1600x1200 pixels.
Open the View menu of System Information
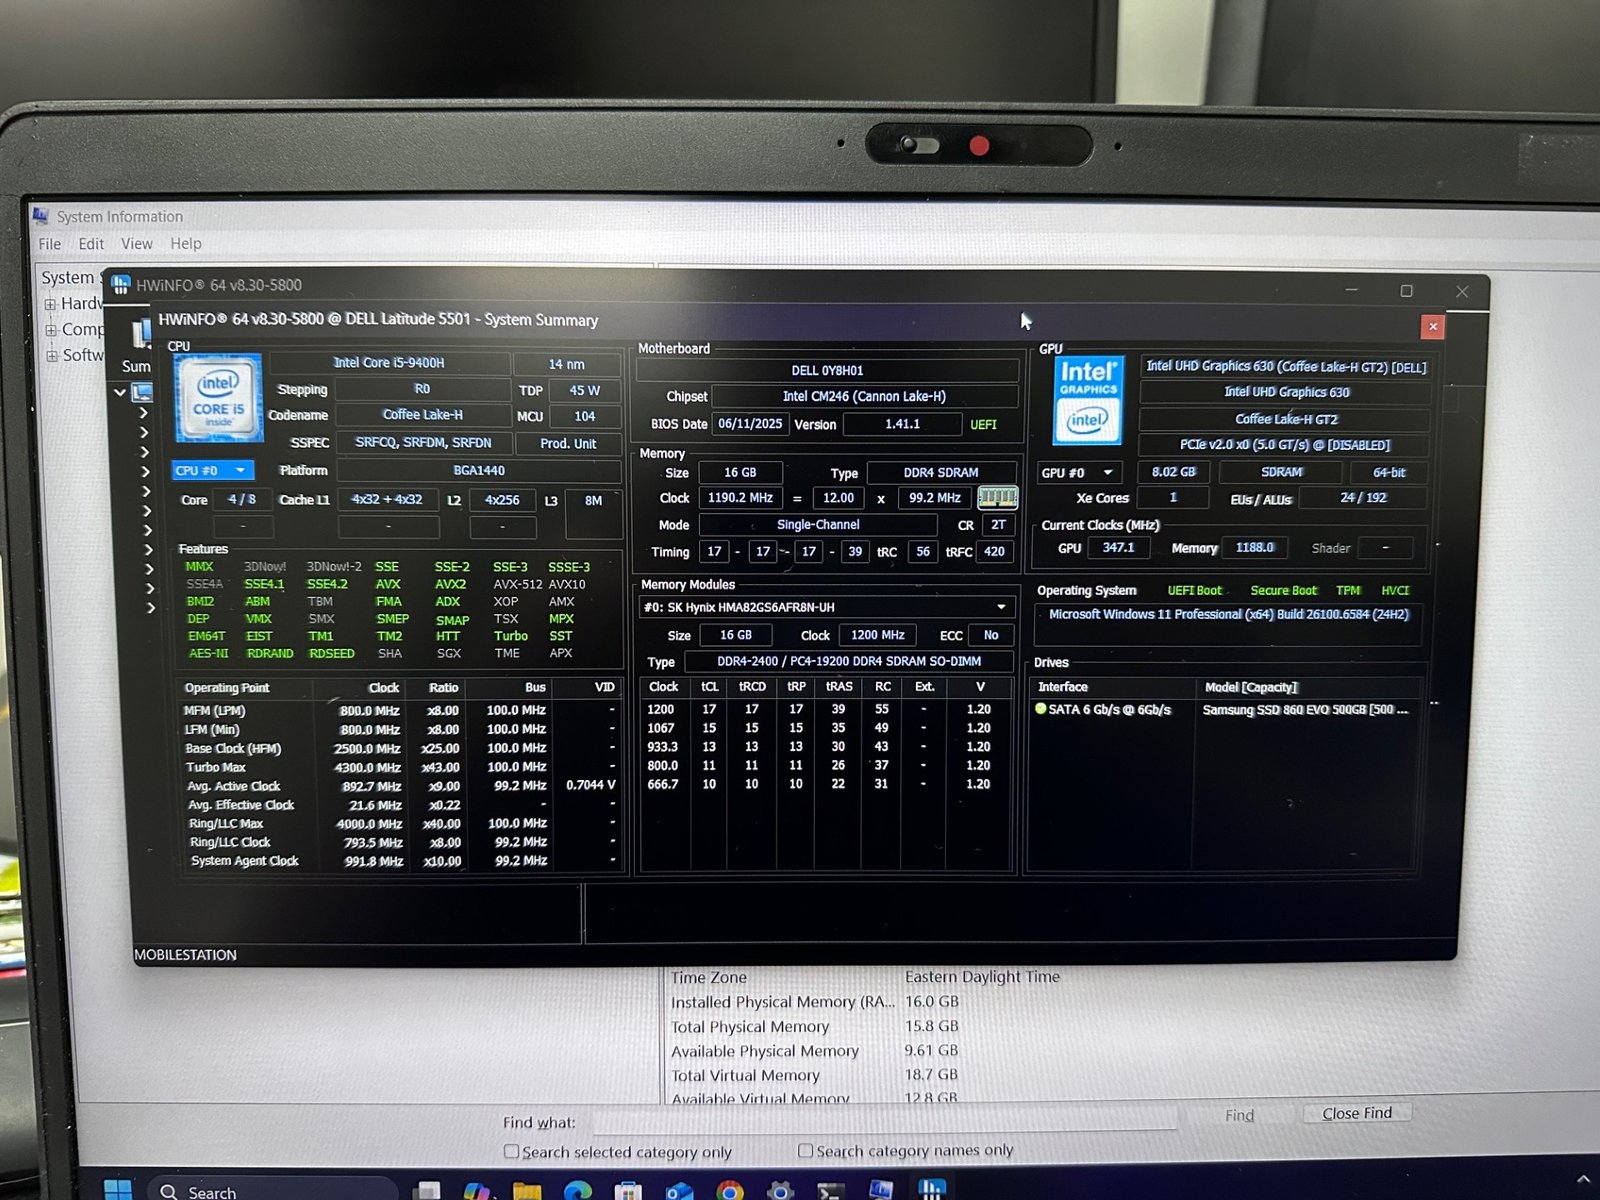click(137, 243)
